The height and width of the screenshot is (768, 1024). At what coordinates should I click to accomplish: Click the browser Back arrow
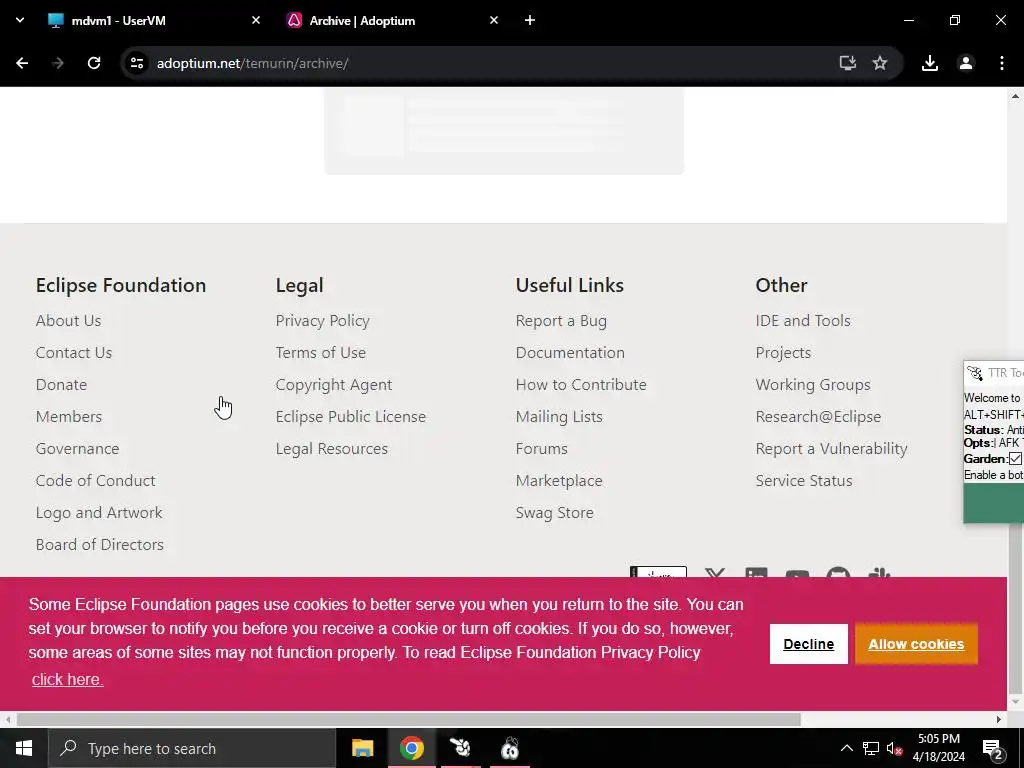22,63
